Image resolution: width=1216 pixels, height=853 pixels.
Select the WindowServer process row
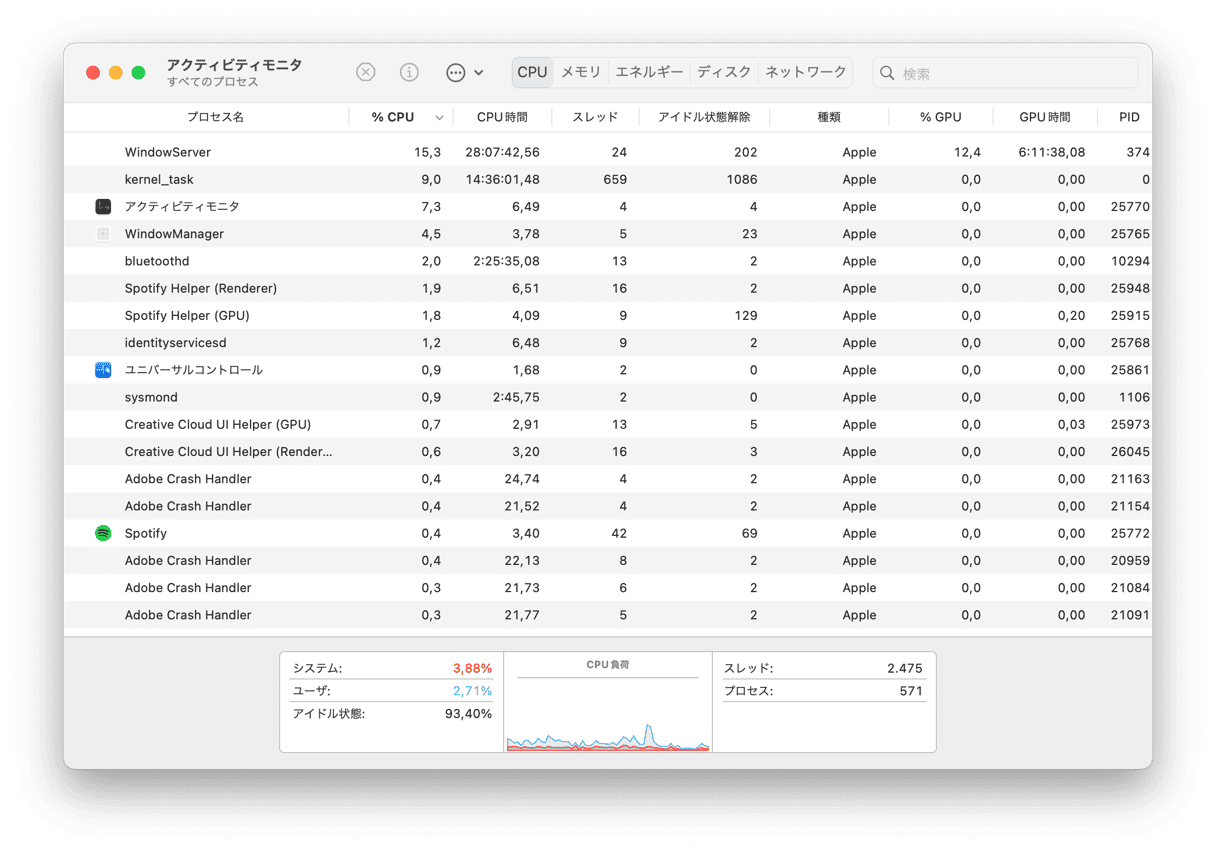pos(608,153)
